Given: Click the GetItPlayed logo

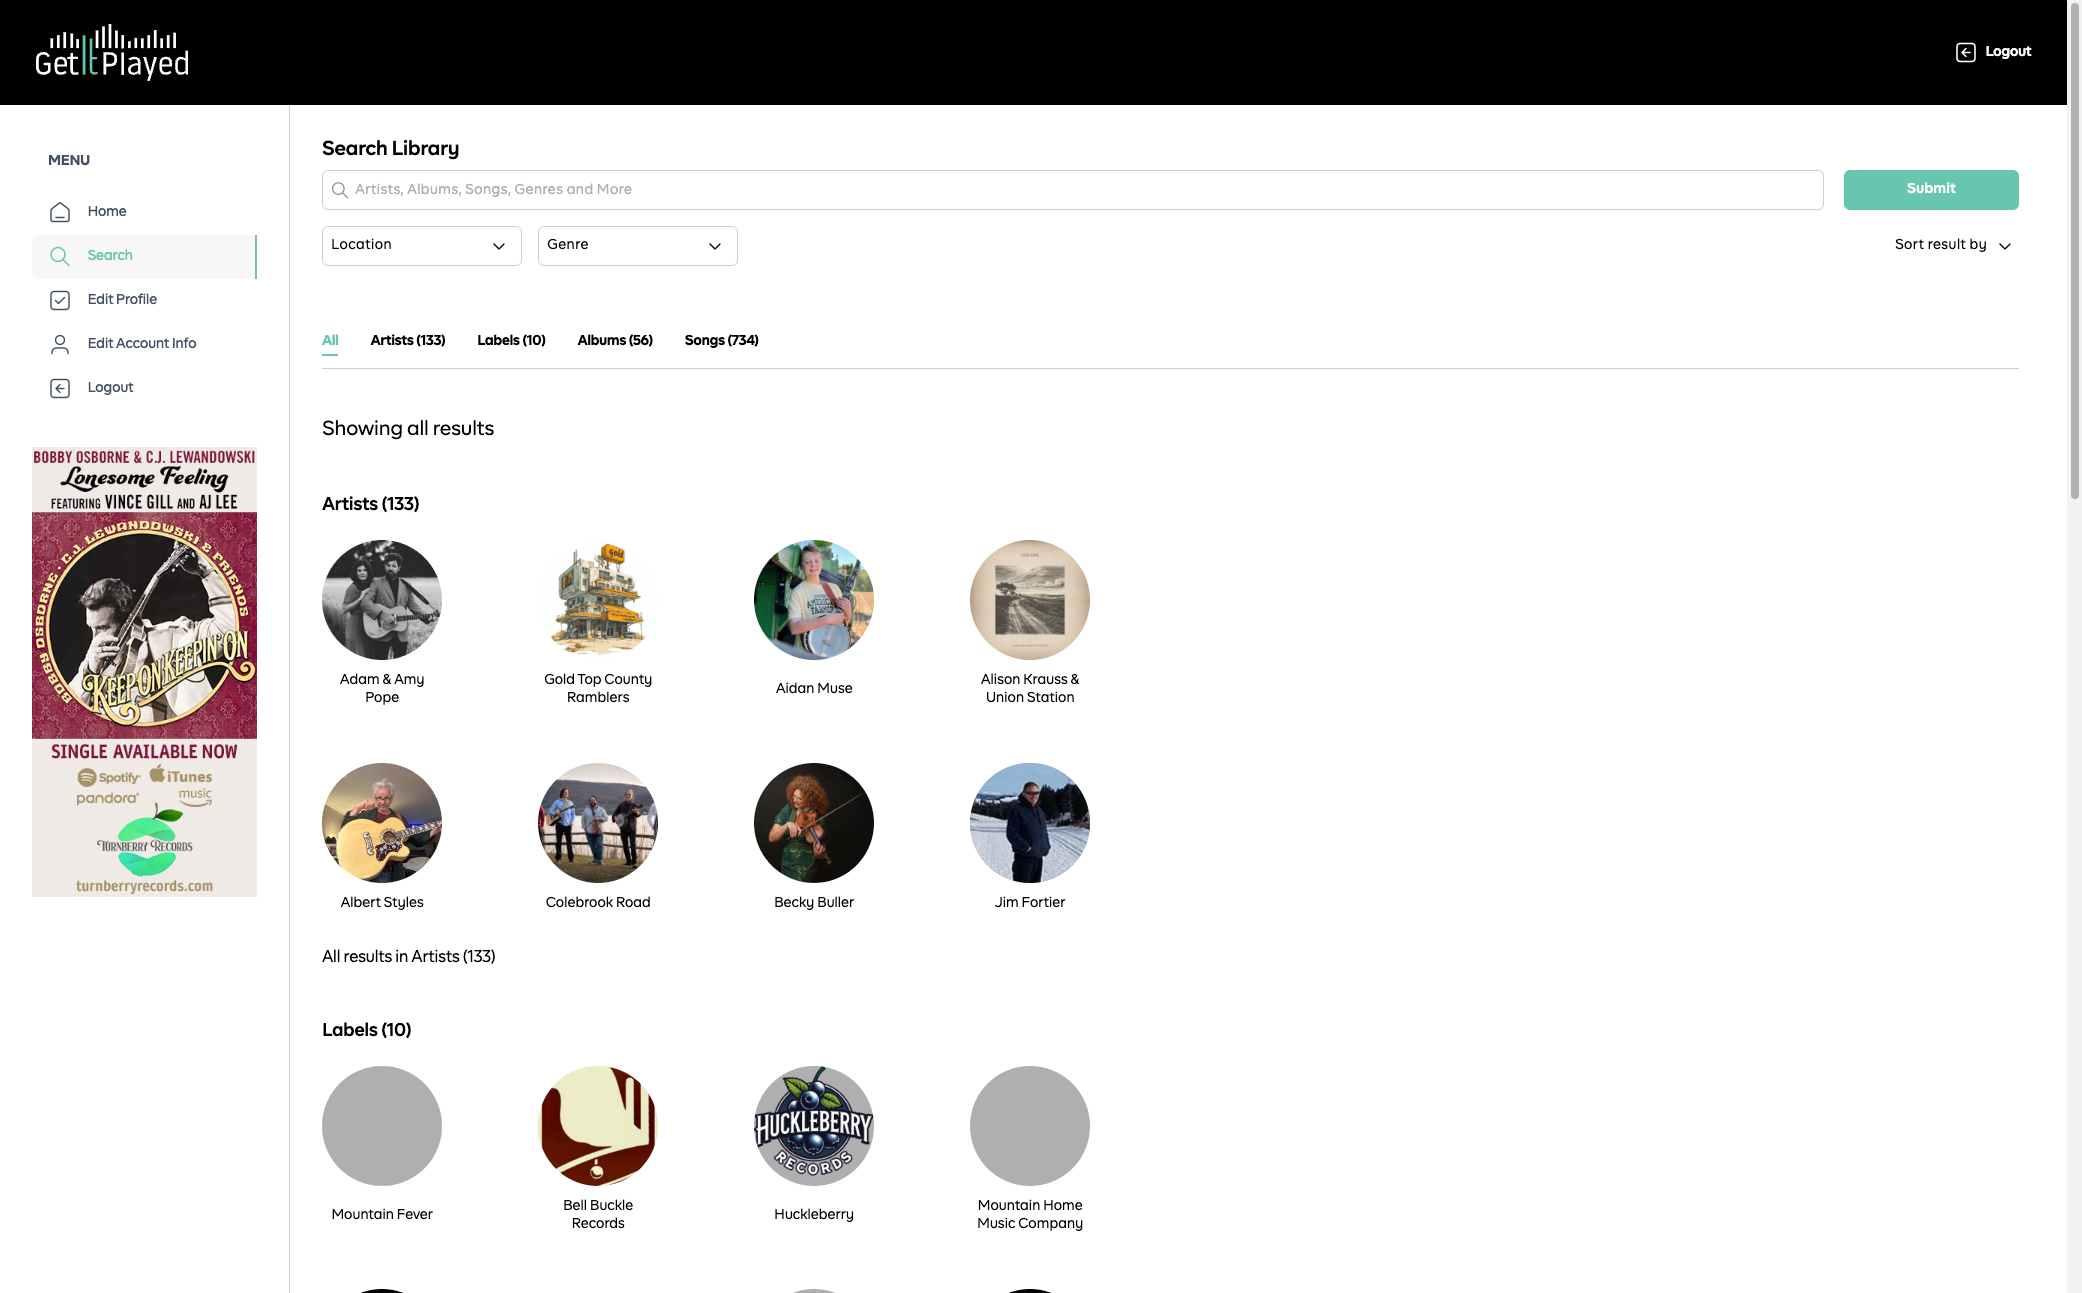Looking at the screenshot, I should (x=111, y=52).
